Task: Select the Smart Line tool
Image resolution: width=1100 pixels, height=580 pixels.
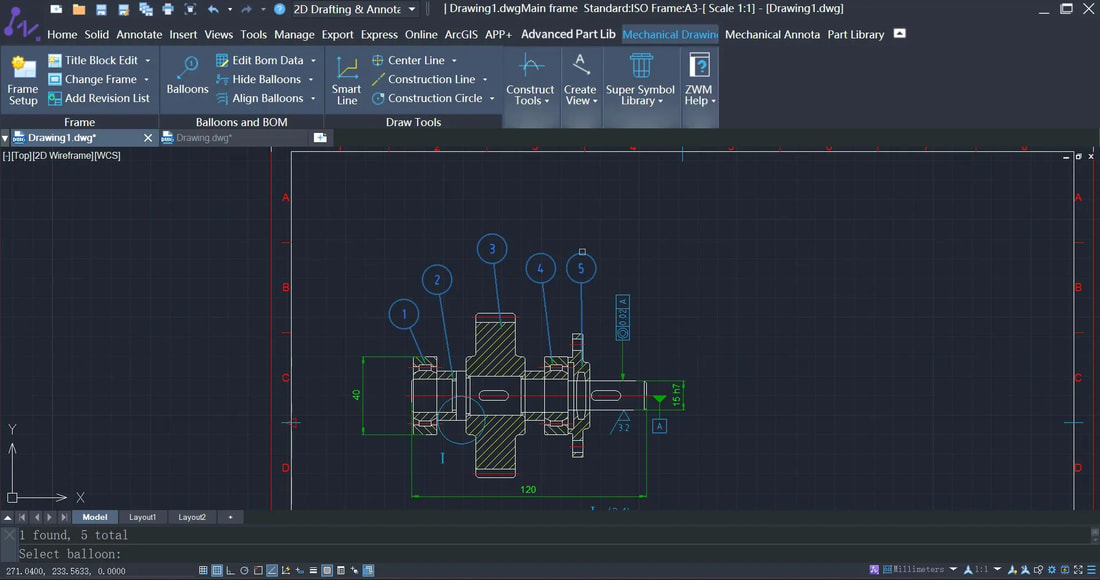Action: click(x=347, y=80)
